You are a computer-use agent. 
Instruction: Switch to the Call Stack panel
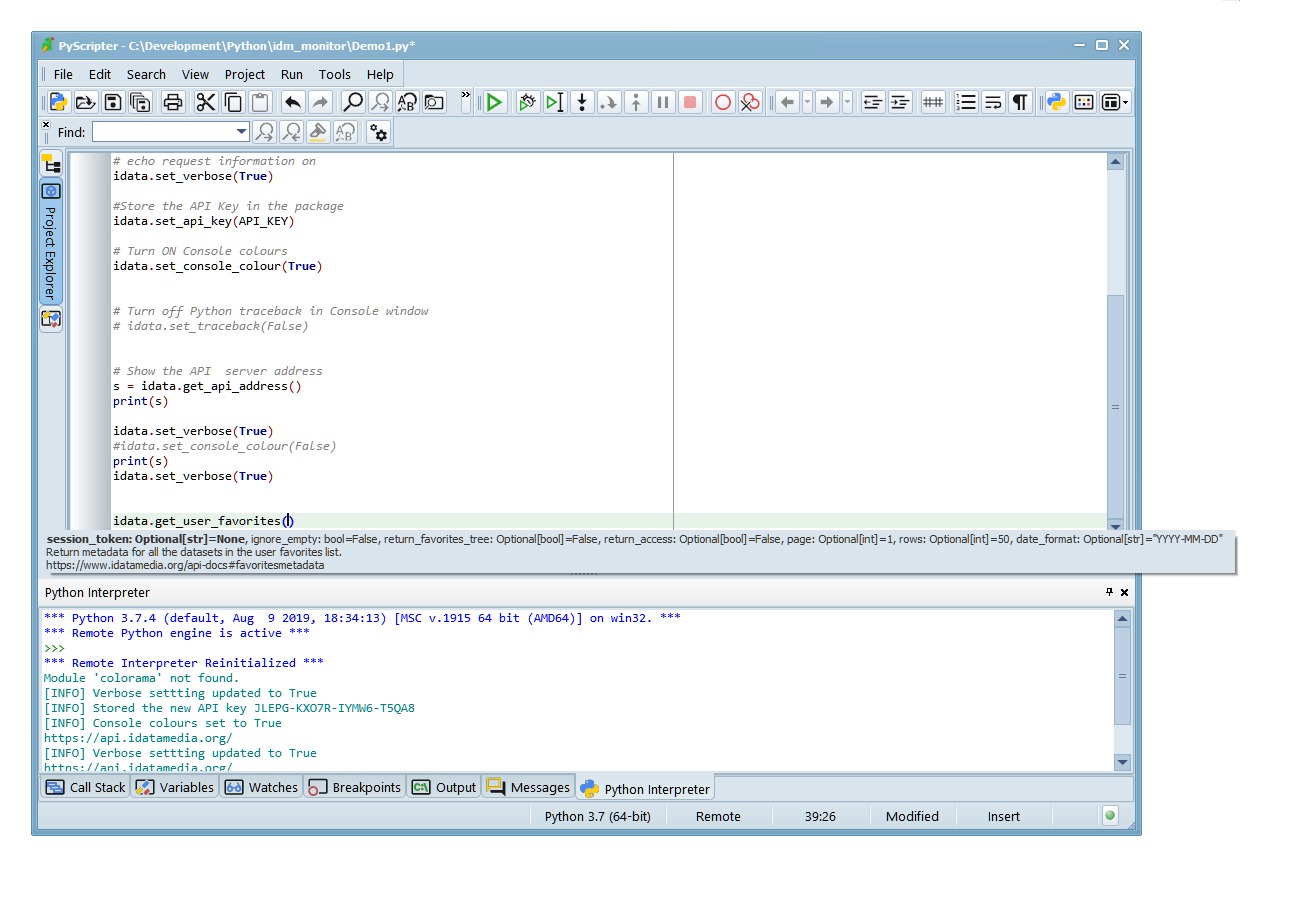86,787
